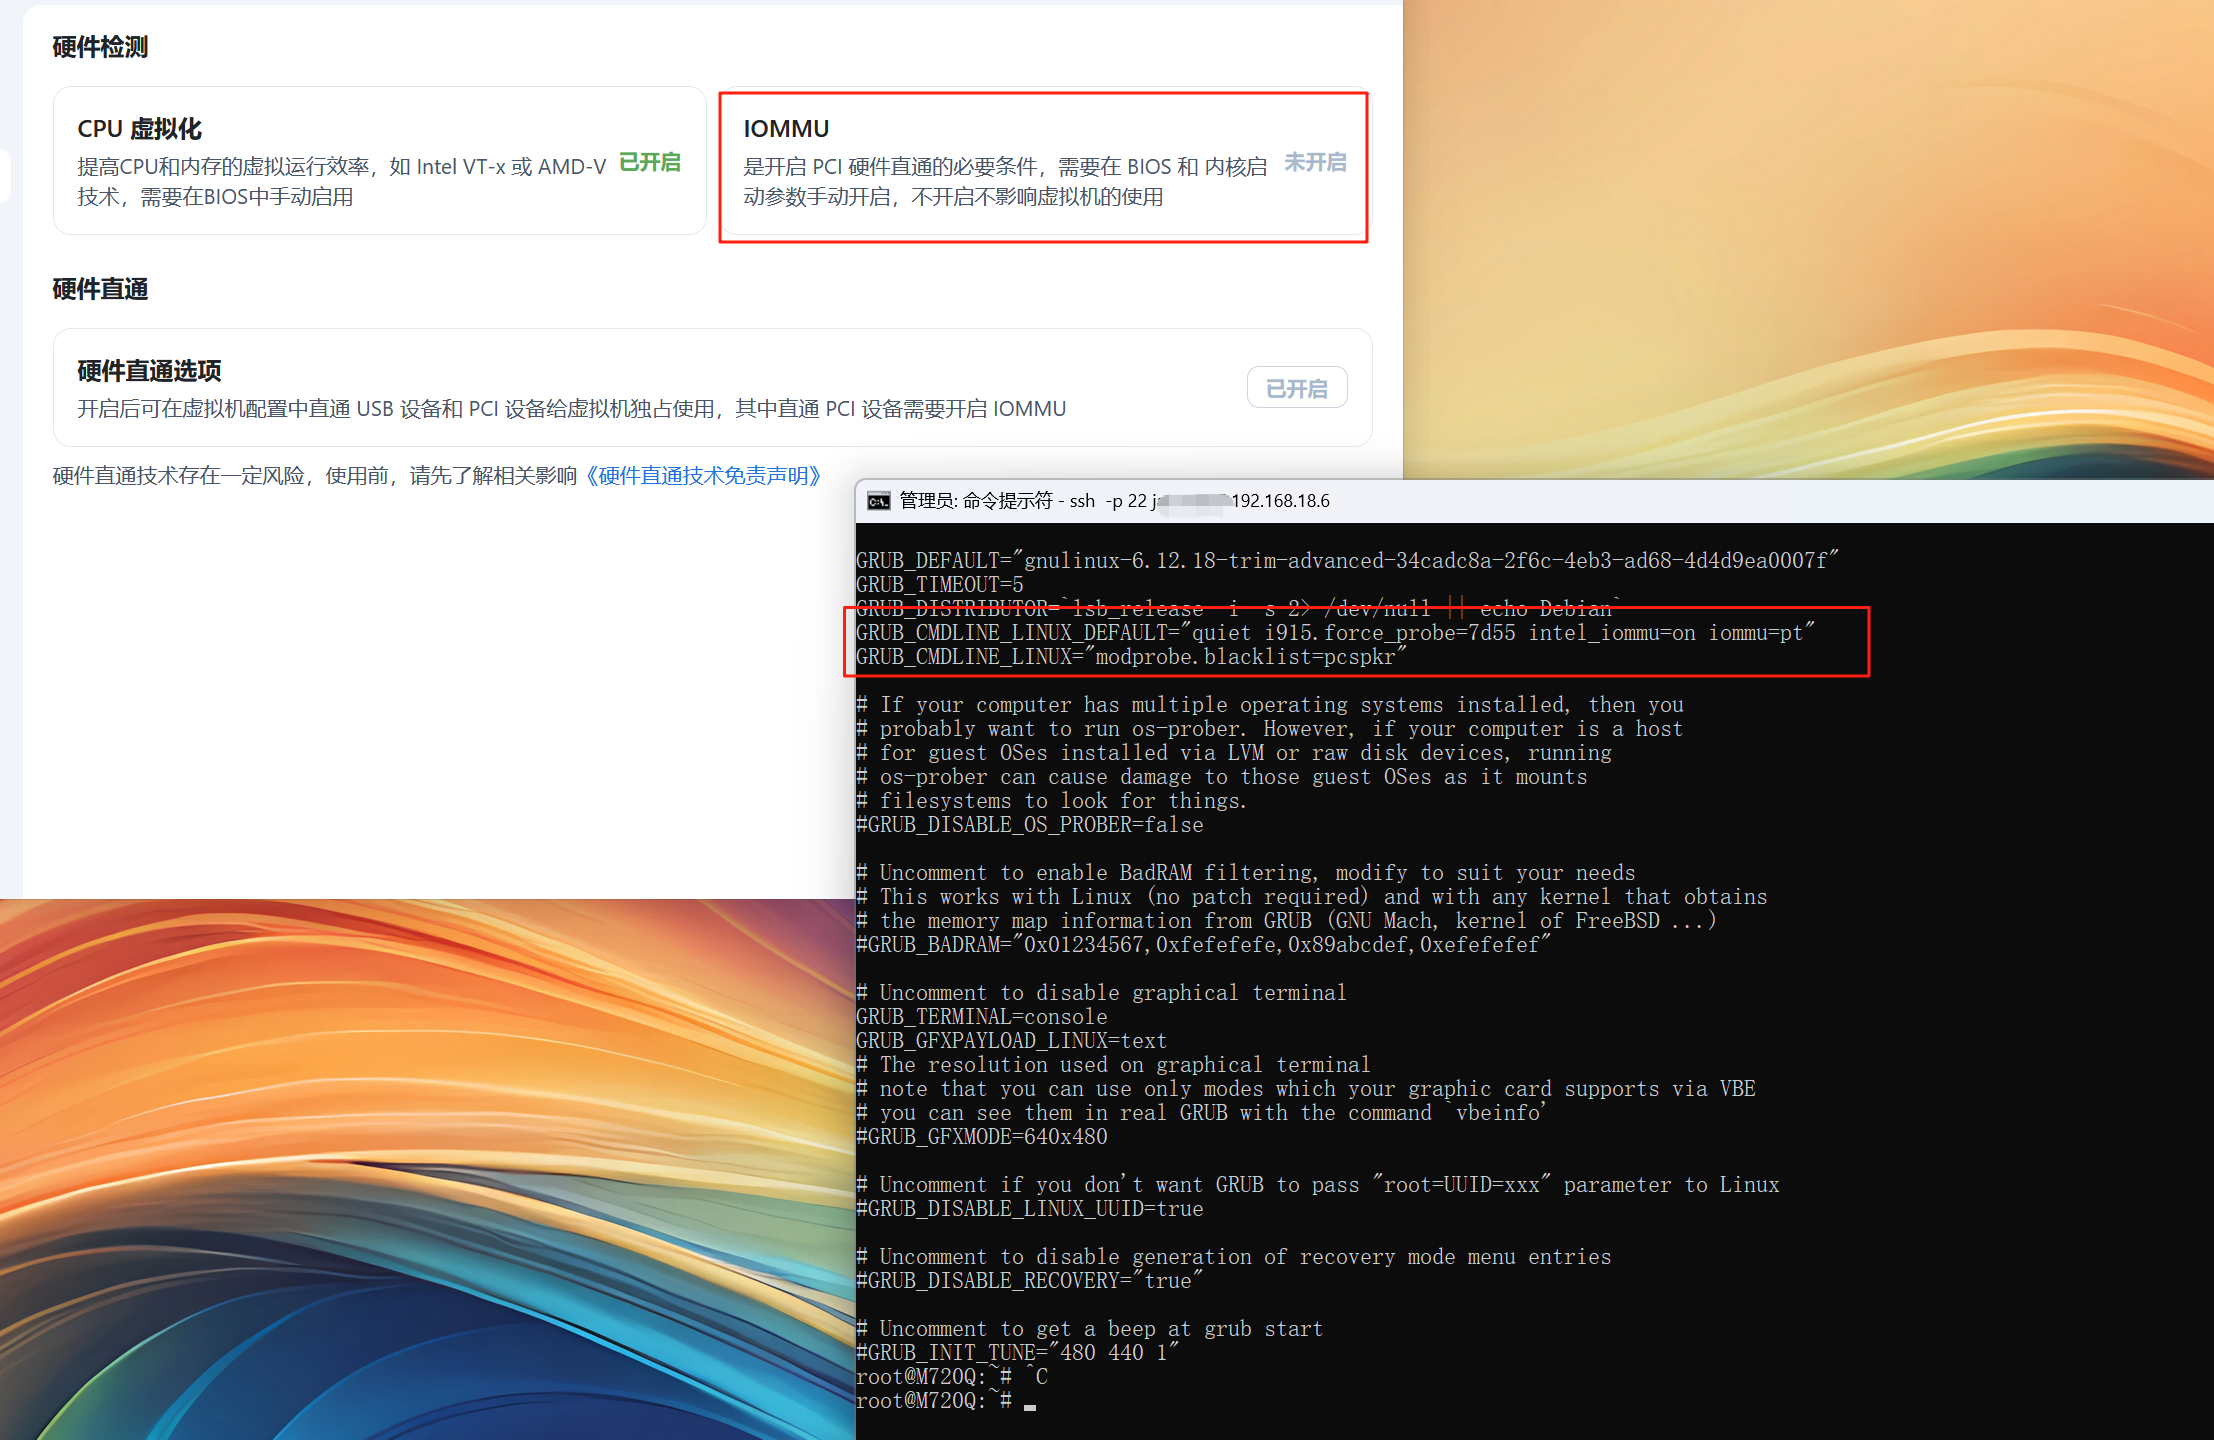Click the 硬件直通 section title
2214x1440 pixels.
coord(100,289)
